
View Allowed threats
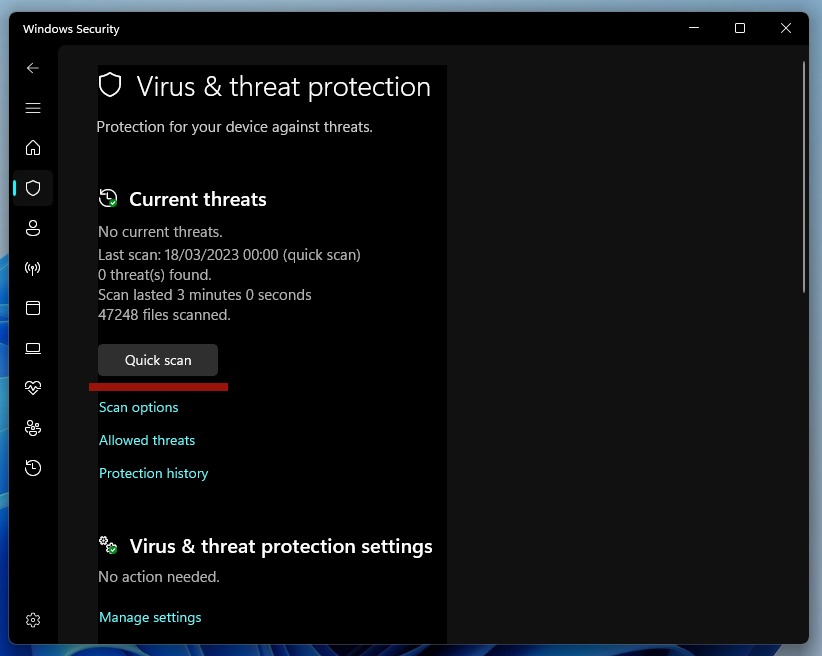pos(146,440)
